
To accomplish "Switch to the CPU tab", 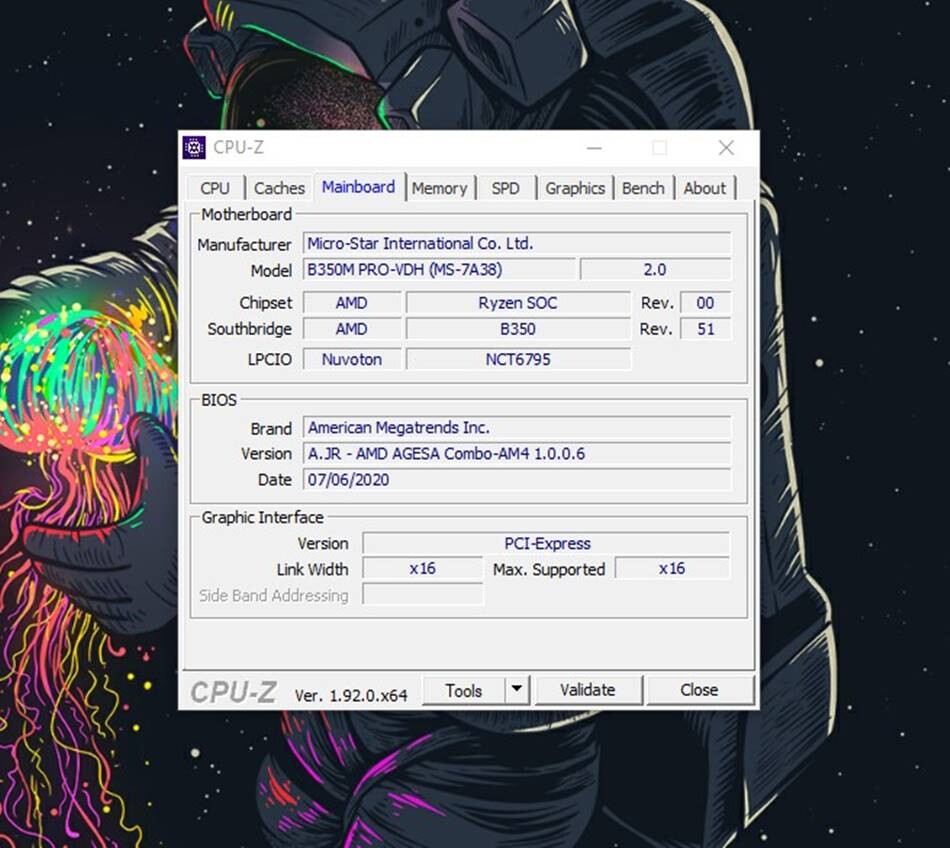I will click(215, 188).
